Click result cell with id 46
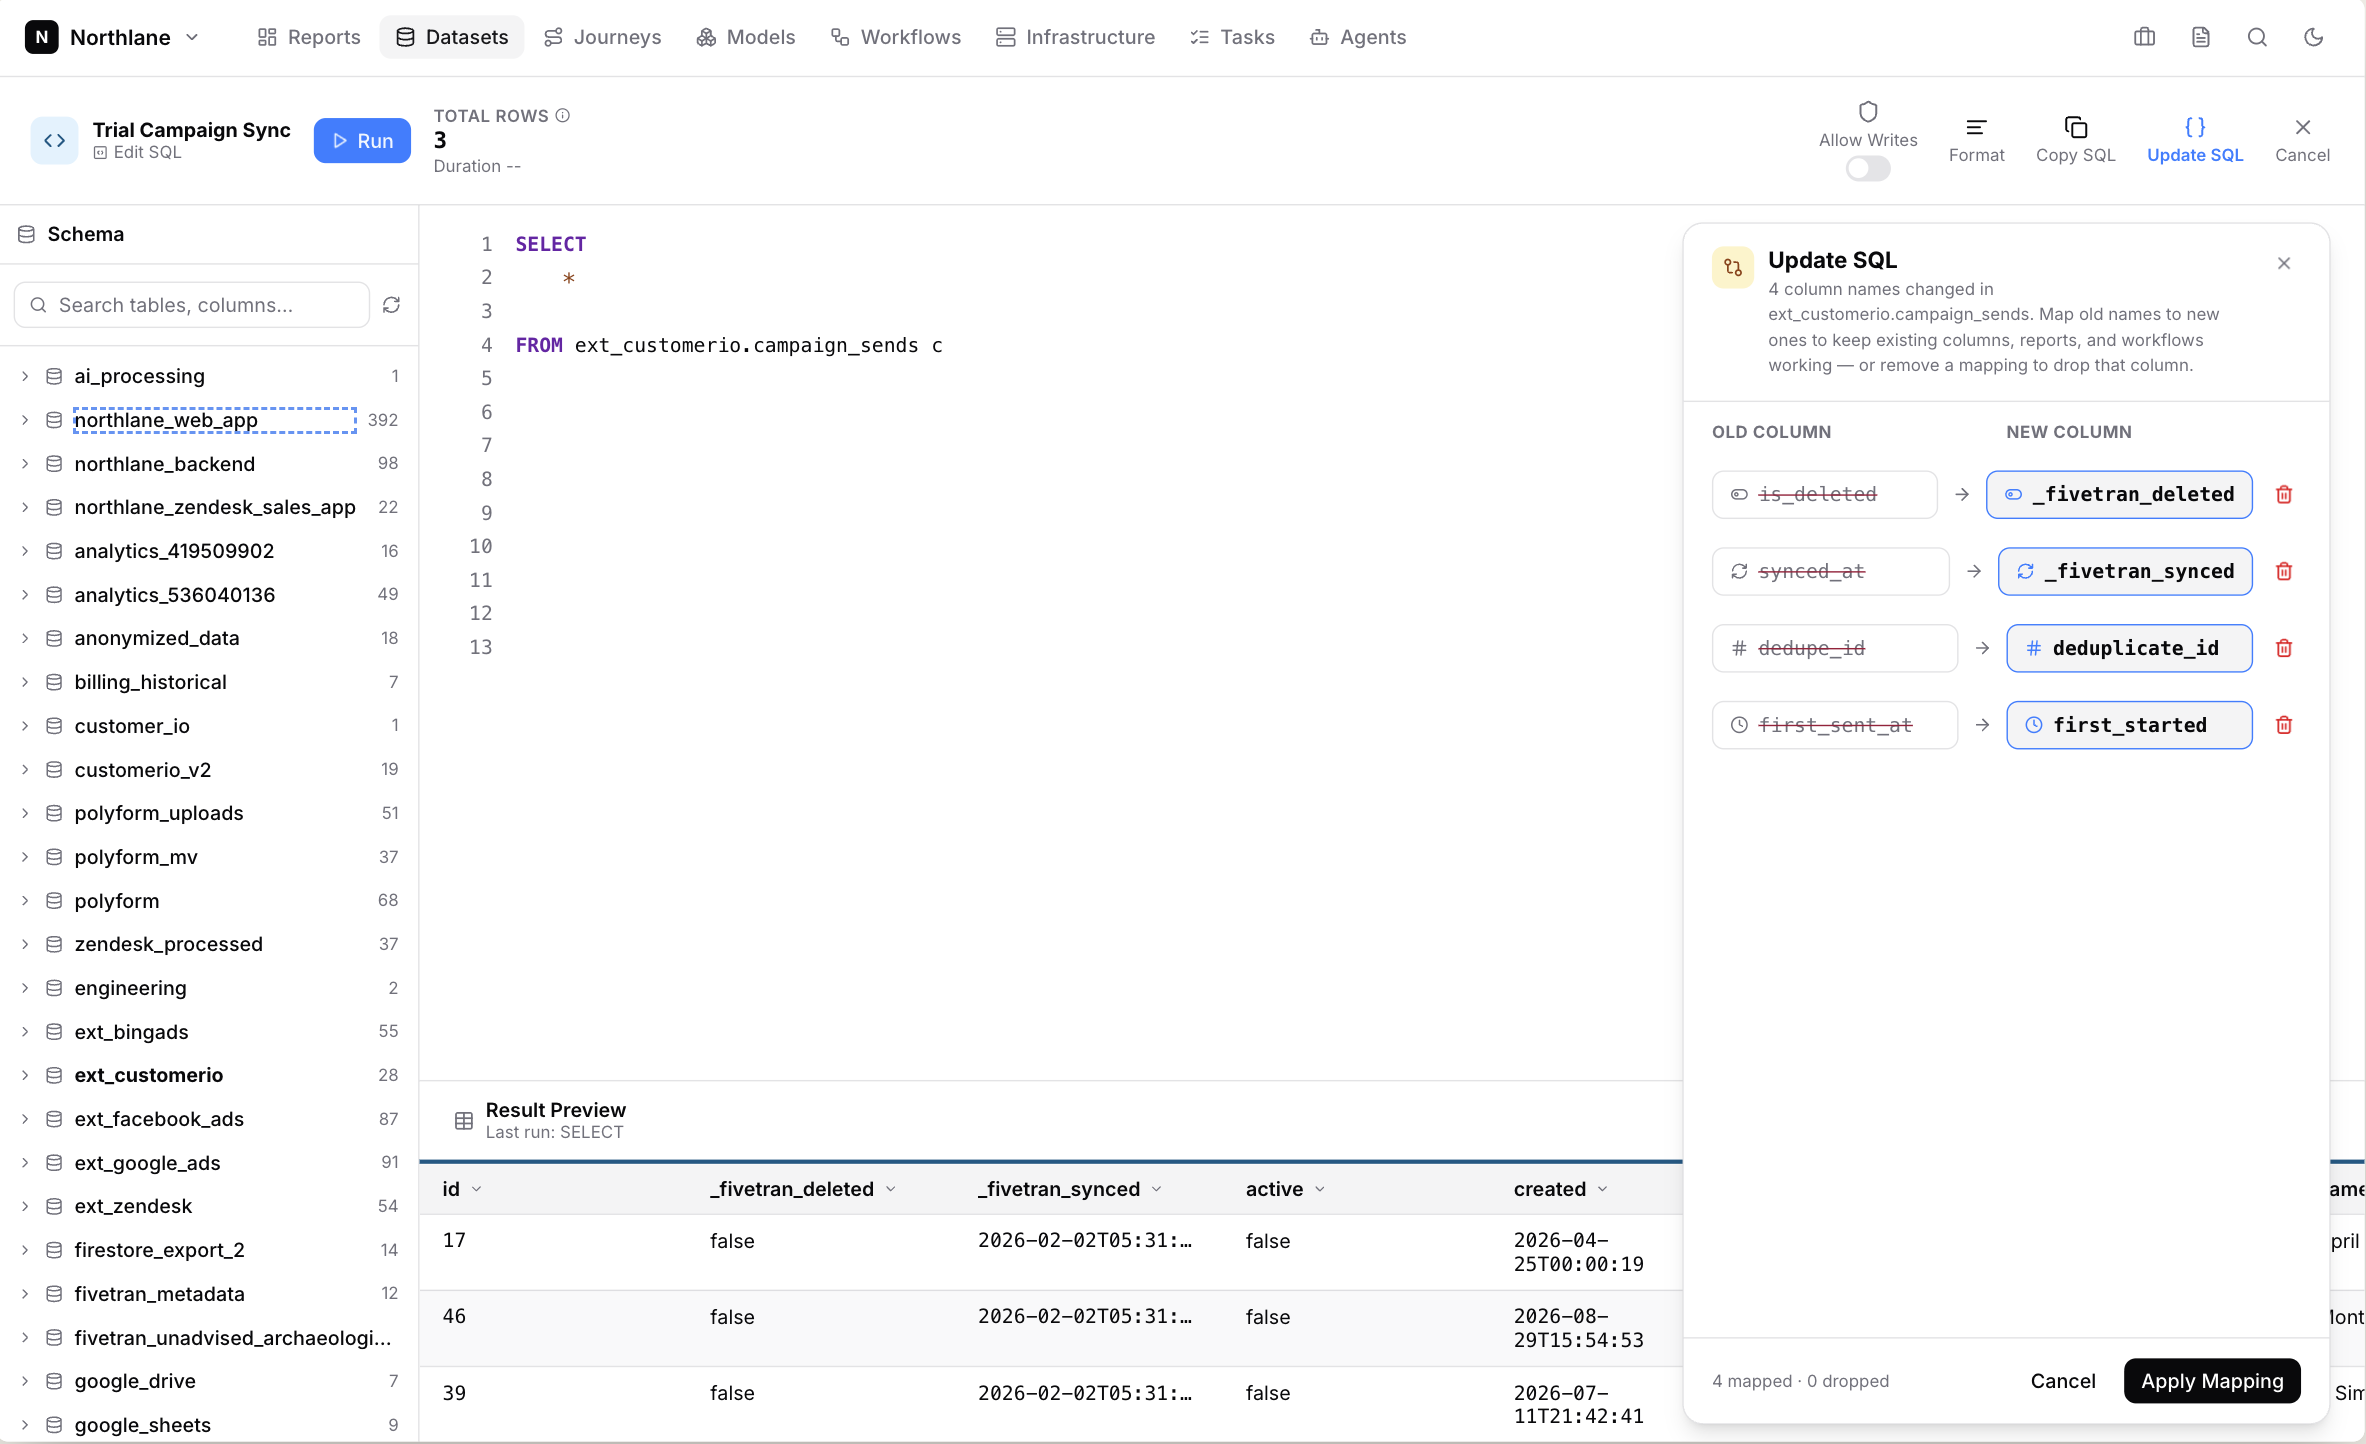The height and width of the screenshot is (1444, 2366). point(455,1317)
